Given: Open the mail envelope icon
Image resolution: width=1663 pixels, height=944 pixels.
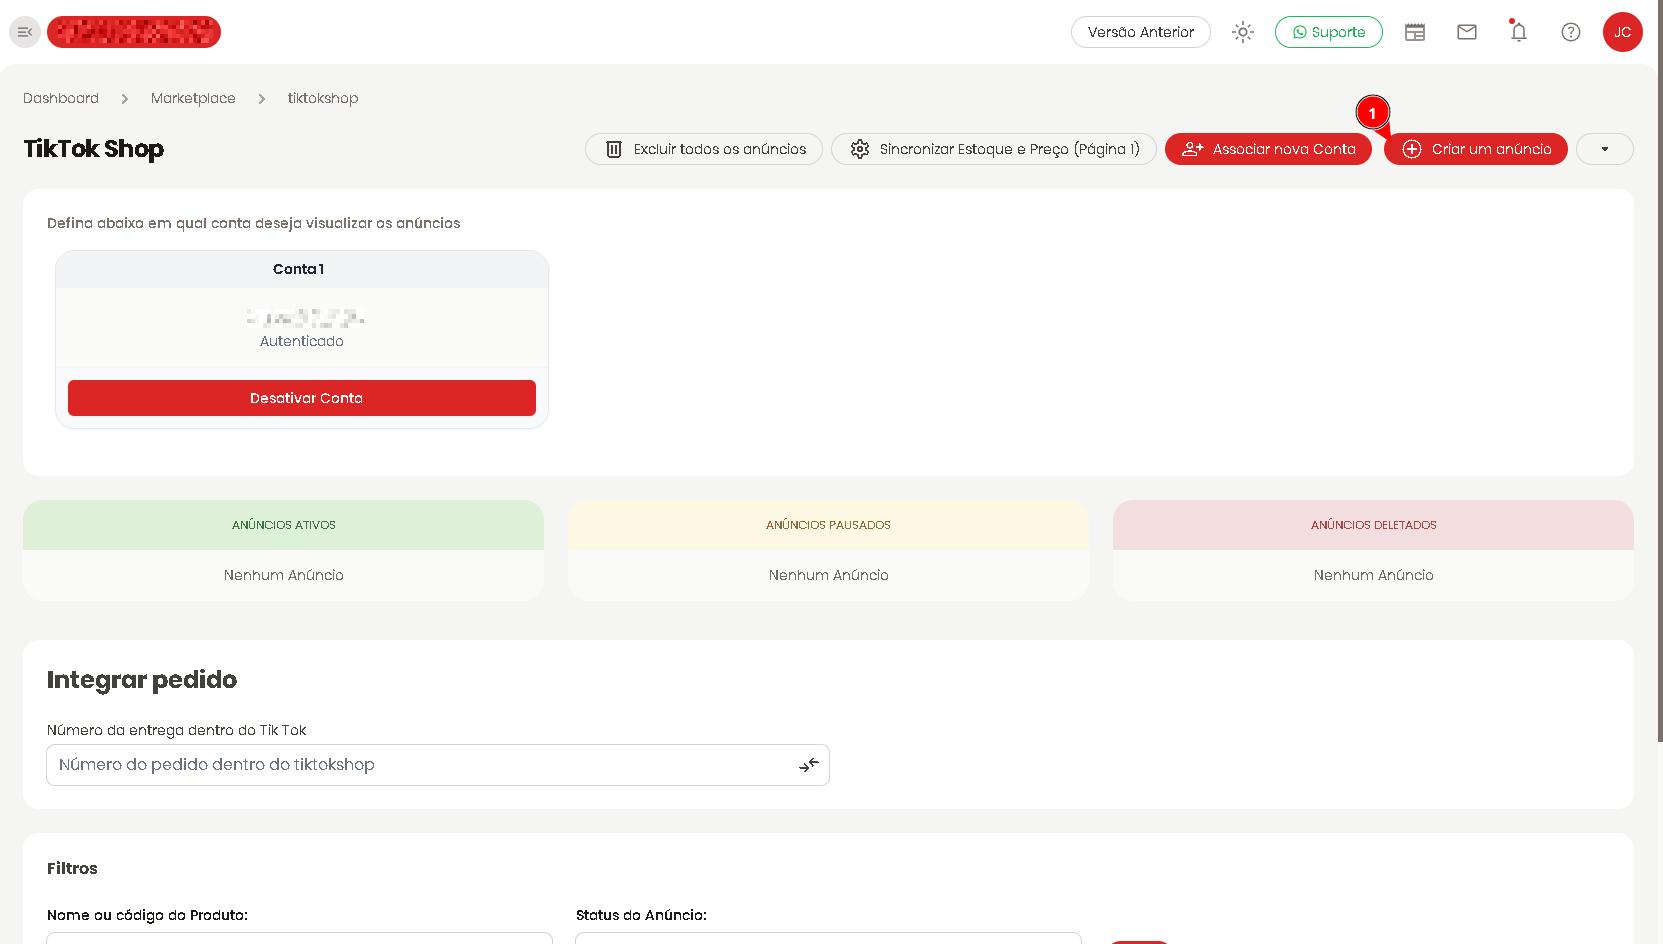Looking at the screenshot, I should 1467,32.
